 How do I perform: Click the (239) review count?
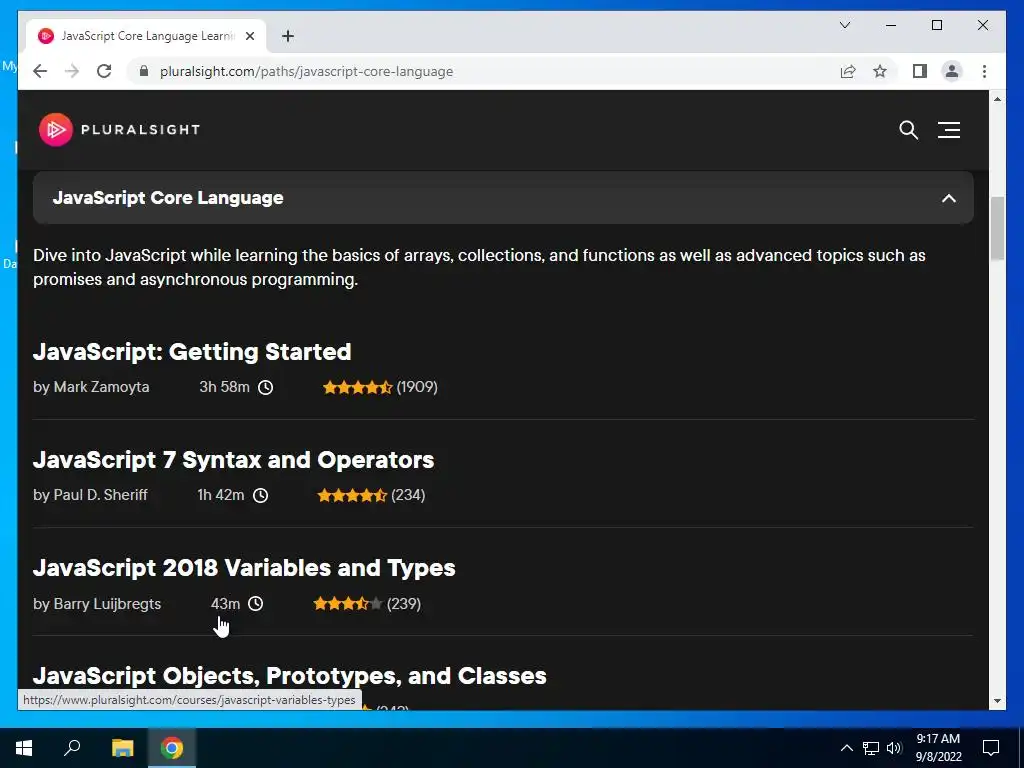pyautogui.click(x=404, y=603)
